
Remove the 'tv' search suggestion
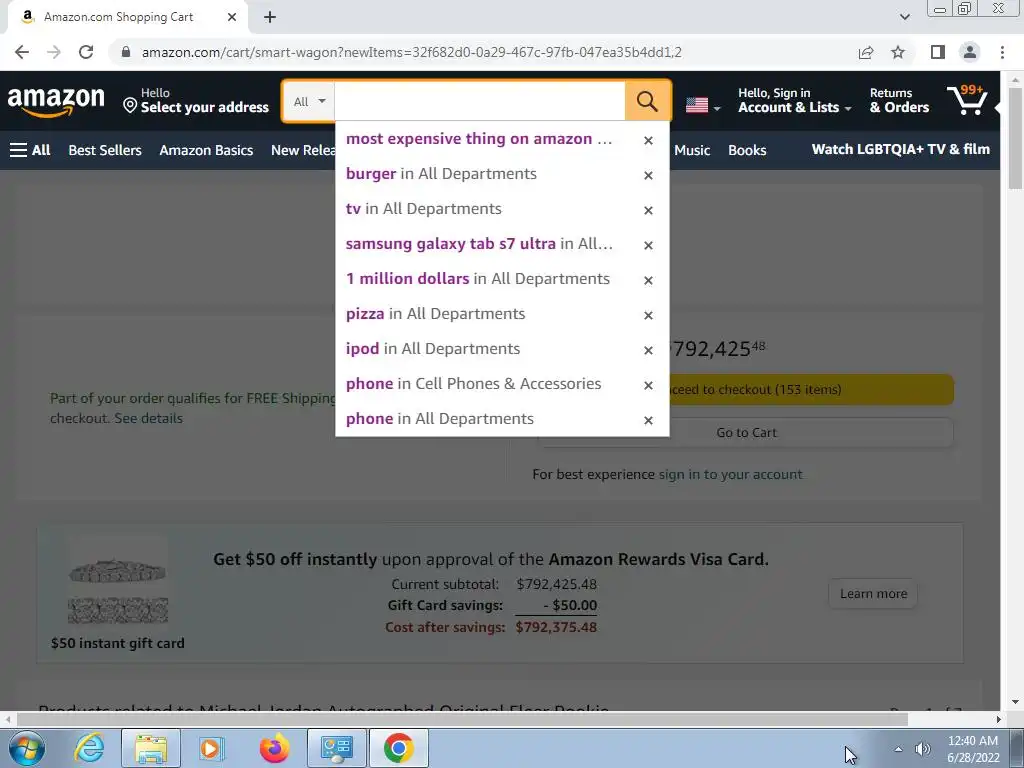648,210
